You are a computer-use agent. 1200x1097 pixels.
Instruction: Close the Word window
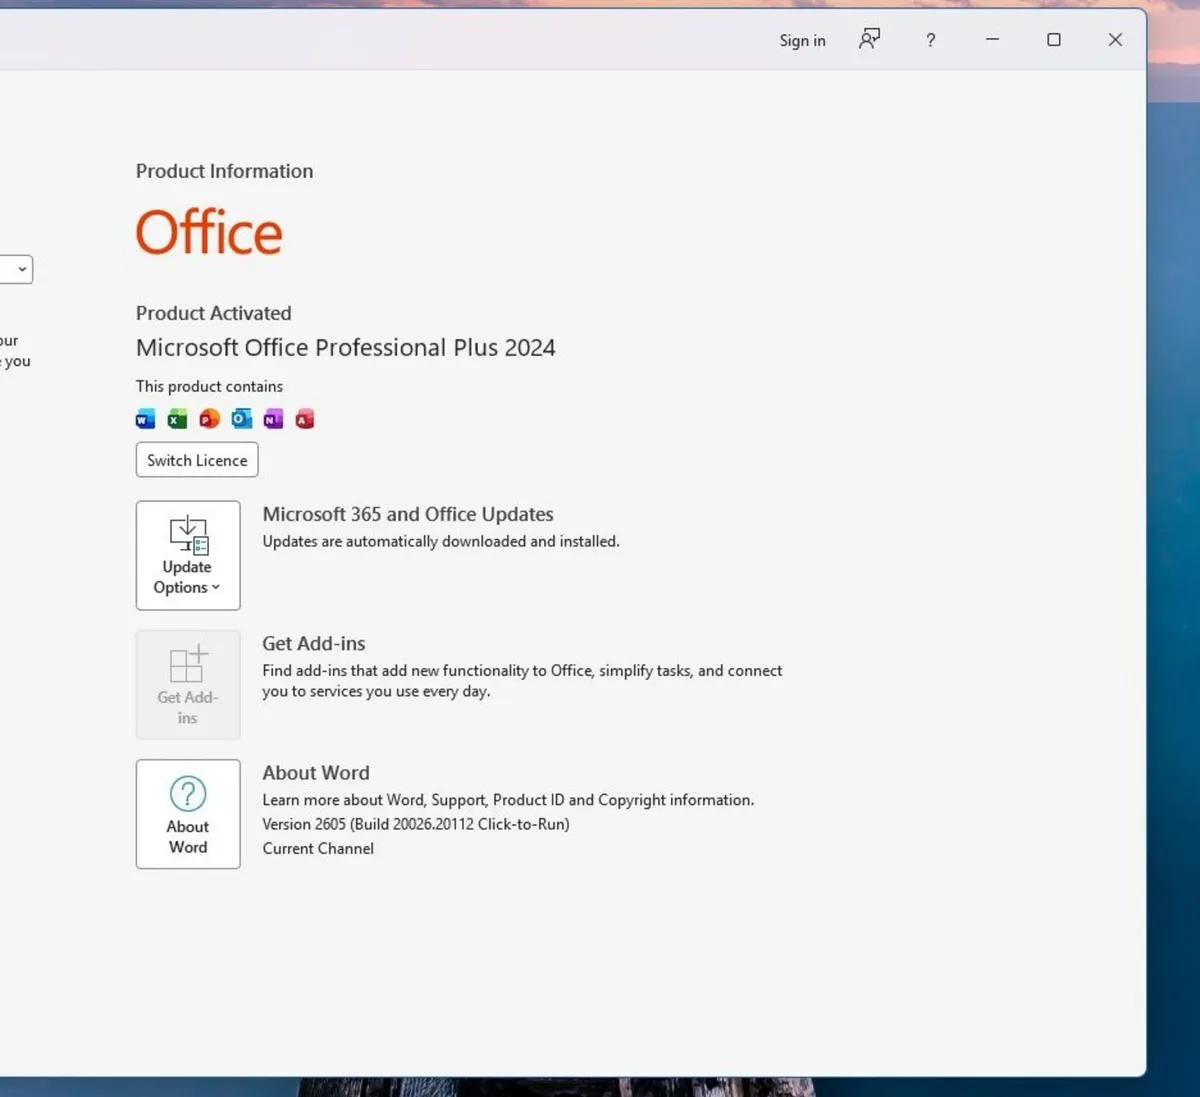click(1115, 40)
